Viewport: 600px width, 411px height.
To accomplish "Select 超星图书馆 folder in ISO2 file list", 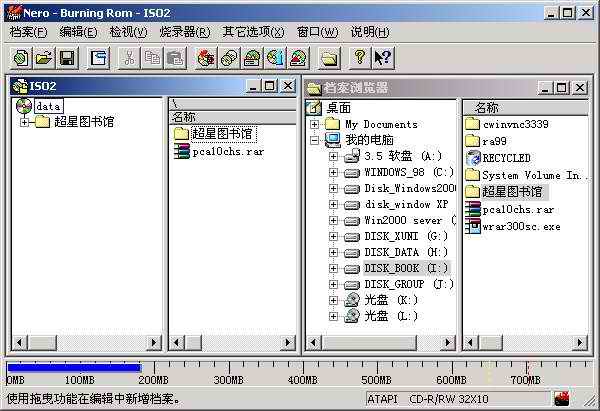I will point(215,134).
